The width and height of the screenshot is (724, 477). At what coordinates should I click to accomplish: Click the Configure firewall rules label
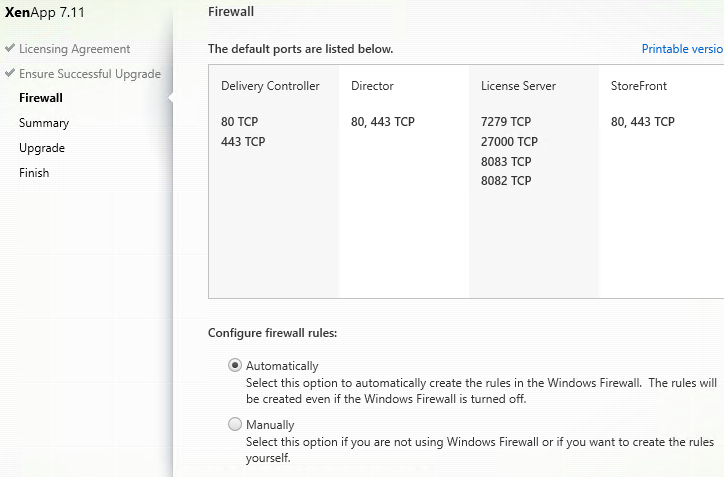tap(272, 333)
